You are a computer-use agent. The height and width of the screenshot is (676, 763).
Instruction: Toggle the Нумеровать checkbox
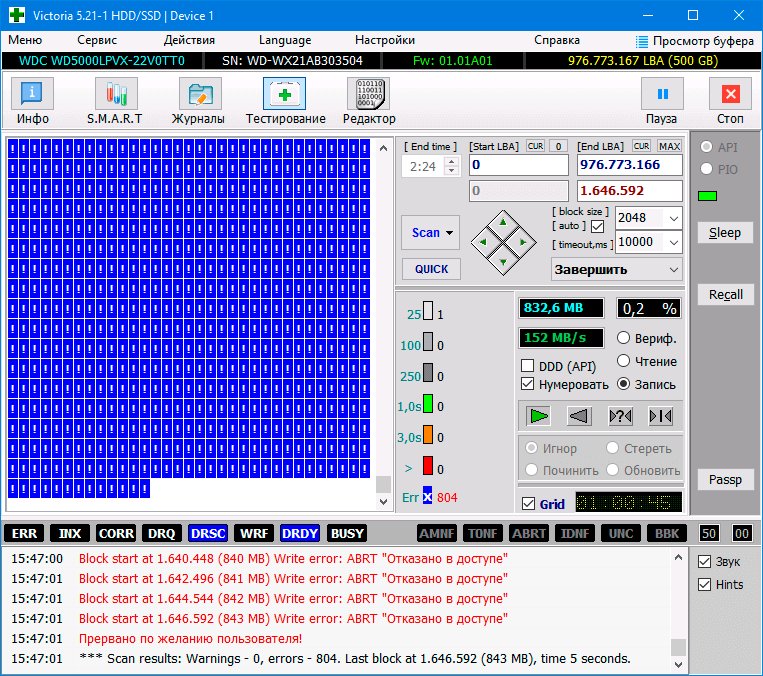pos(528,384)
